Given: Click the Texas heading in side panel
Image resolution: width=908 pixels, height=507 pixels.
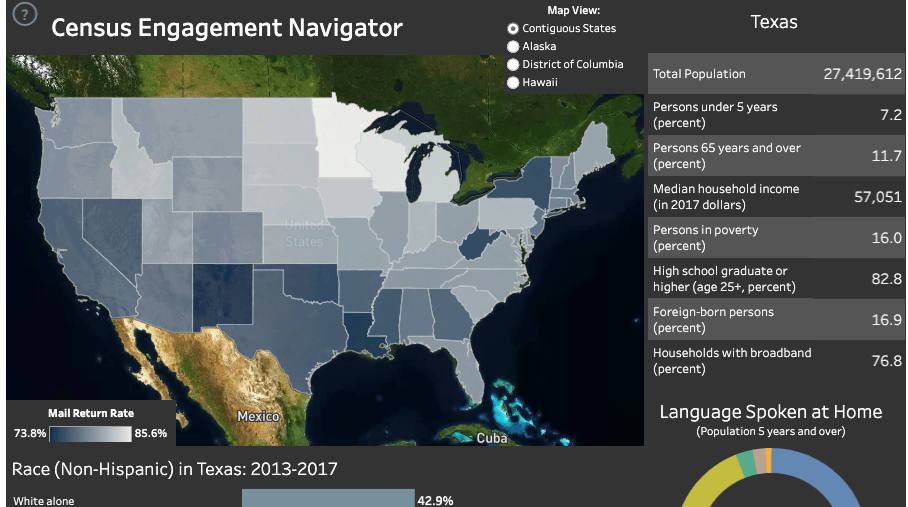Looking at the screenshot, I should tap(774, 22).
